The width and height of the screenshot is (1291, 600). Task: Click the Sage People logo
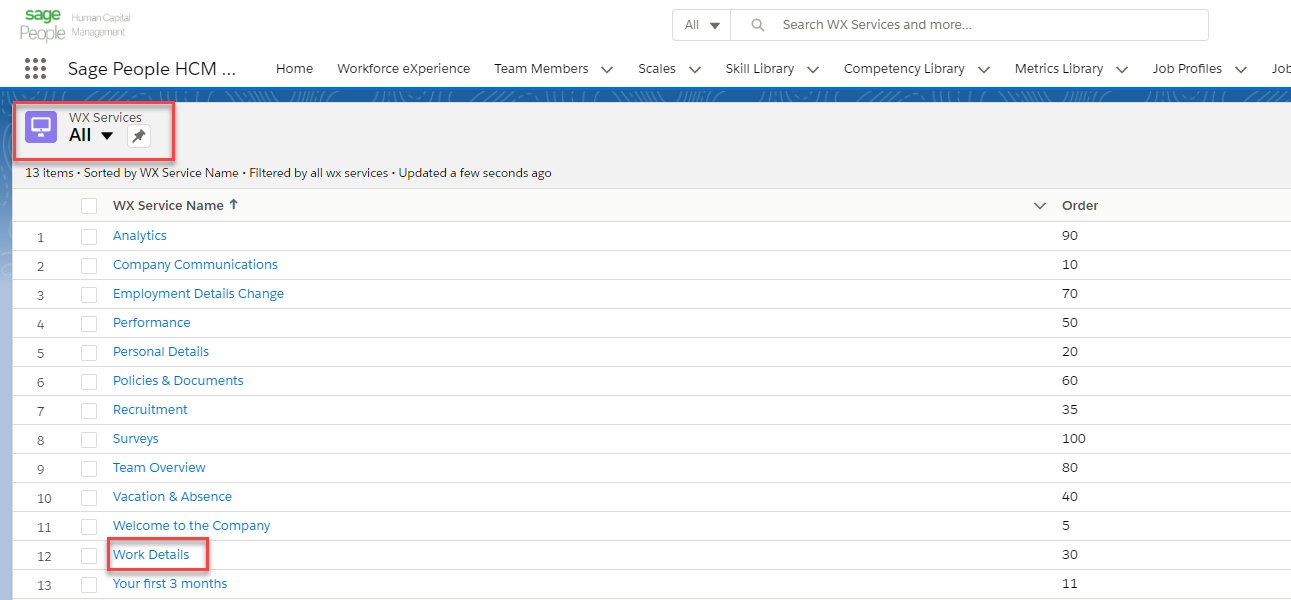pyautogui.click(x=43, y=25)
